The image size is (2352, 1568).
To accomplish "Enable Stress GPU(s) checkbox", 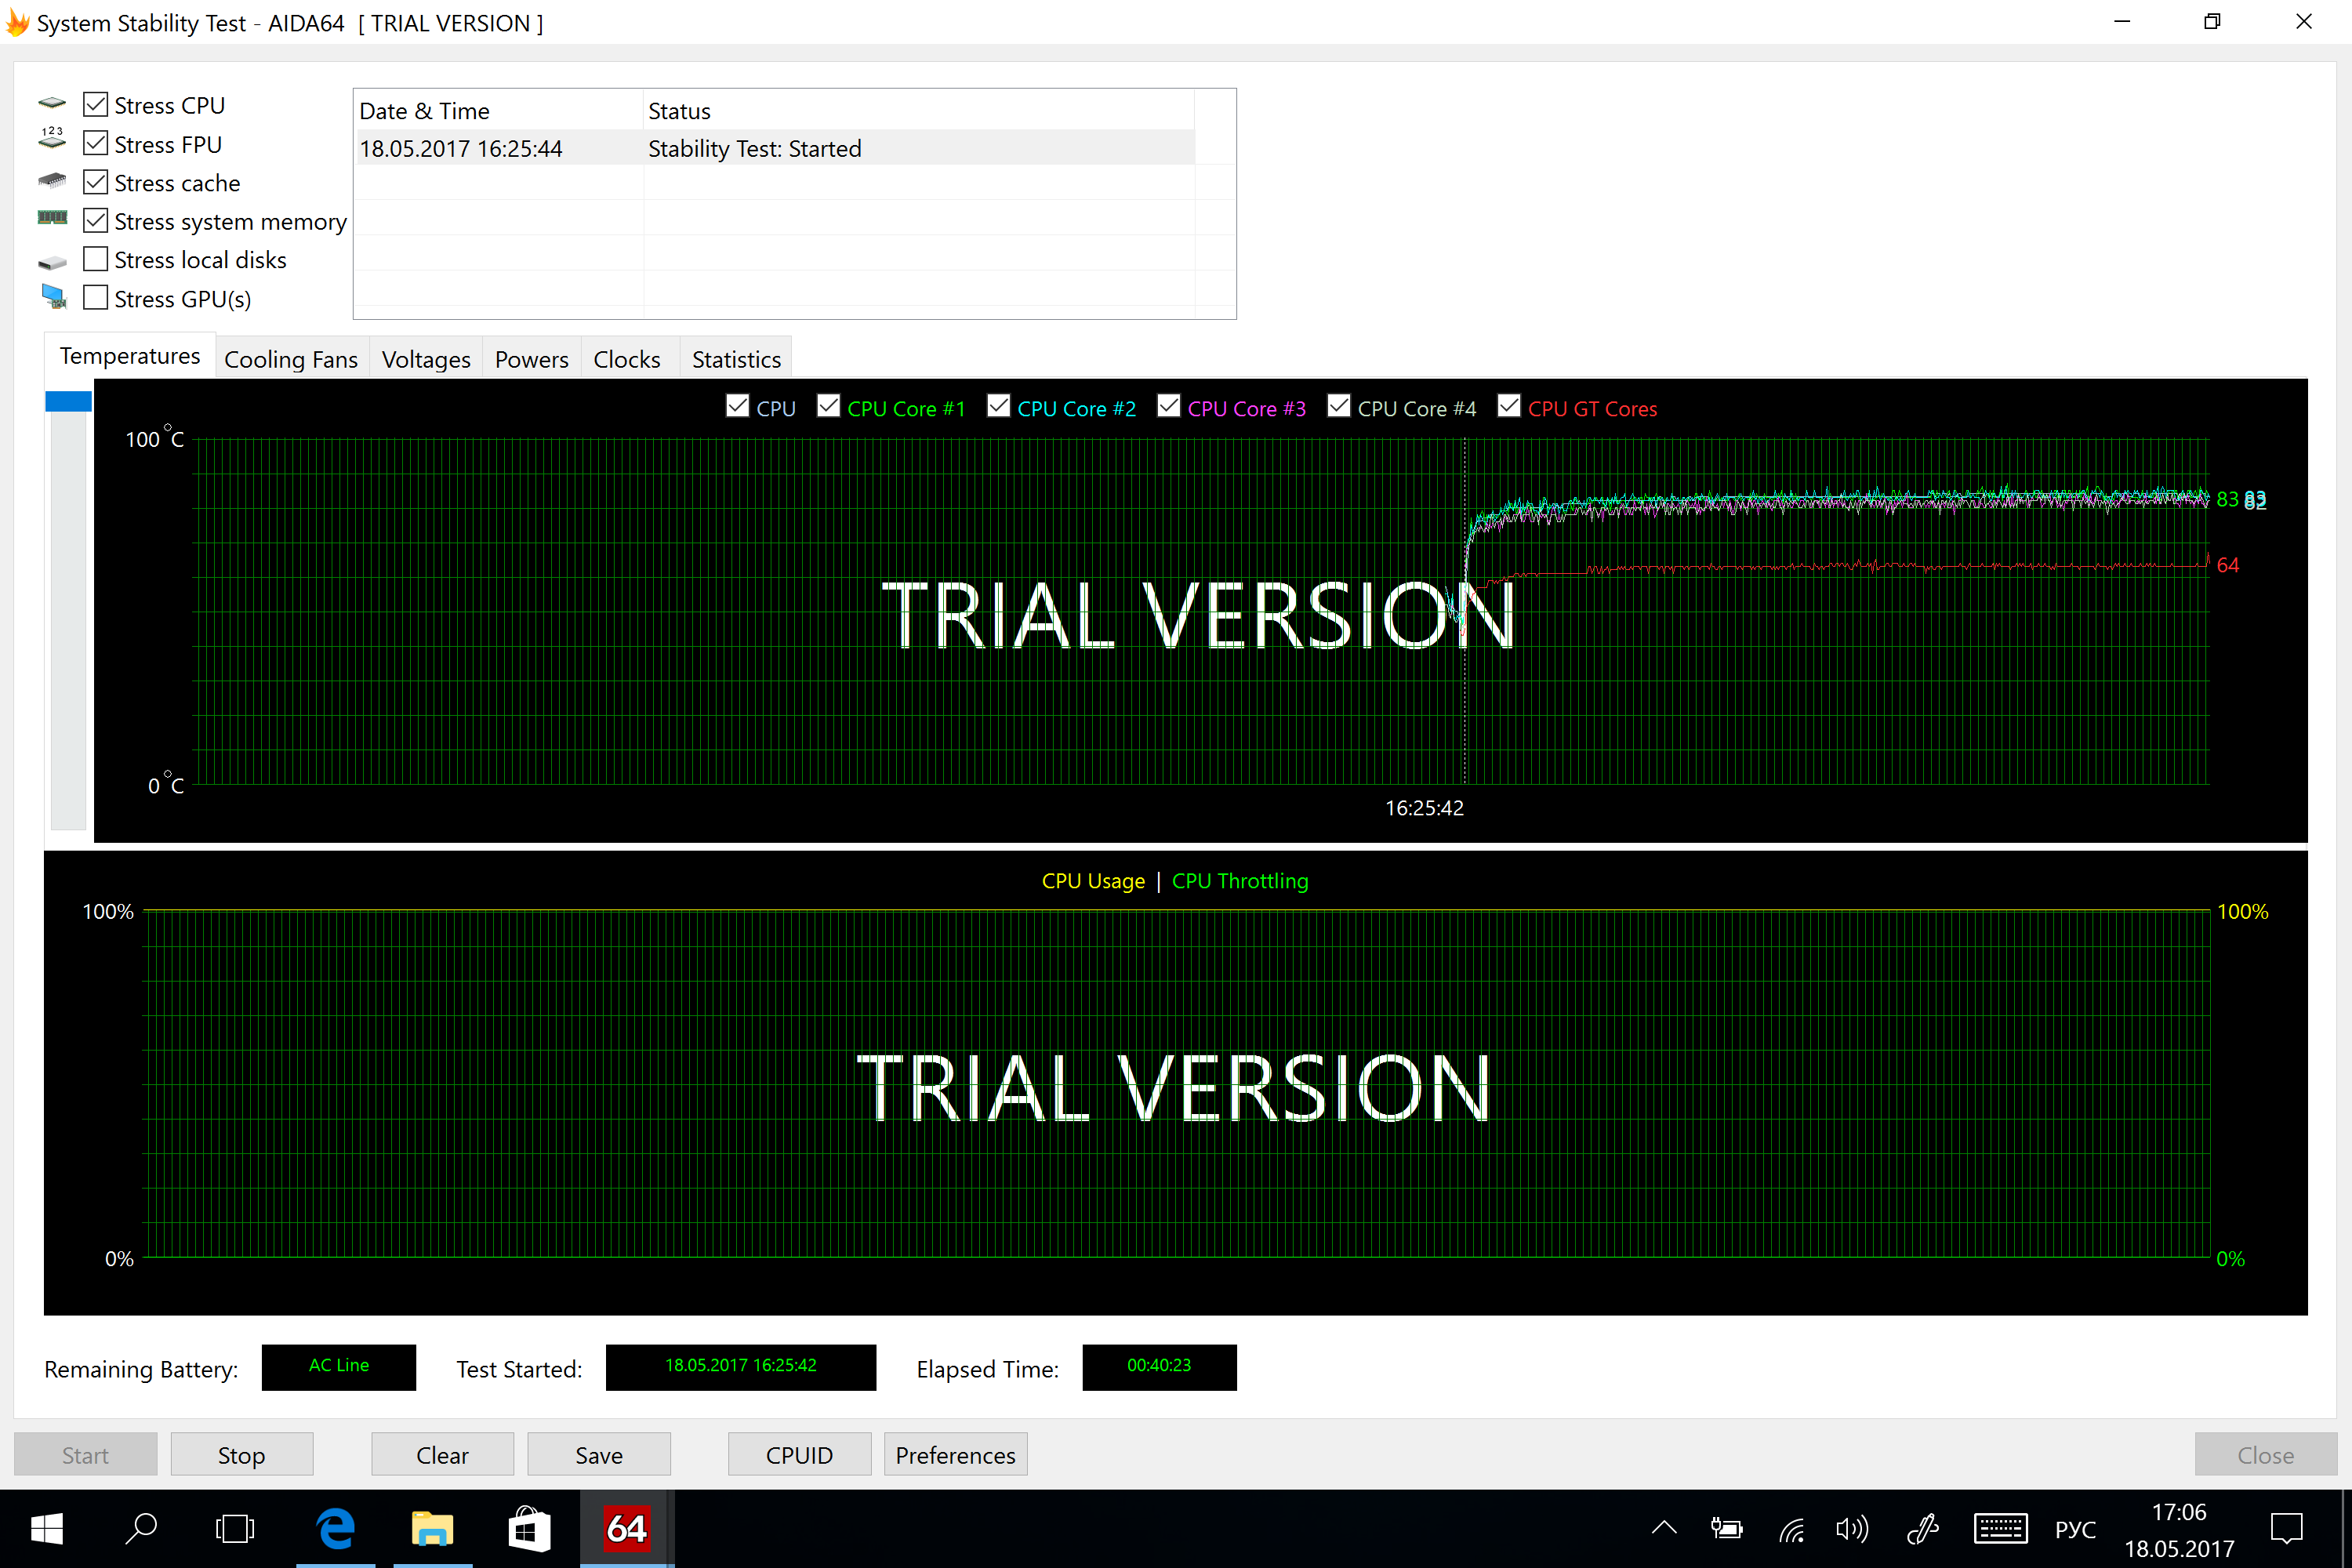I will click(x=95, y=298).
